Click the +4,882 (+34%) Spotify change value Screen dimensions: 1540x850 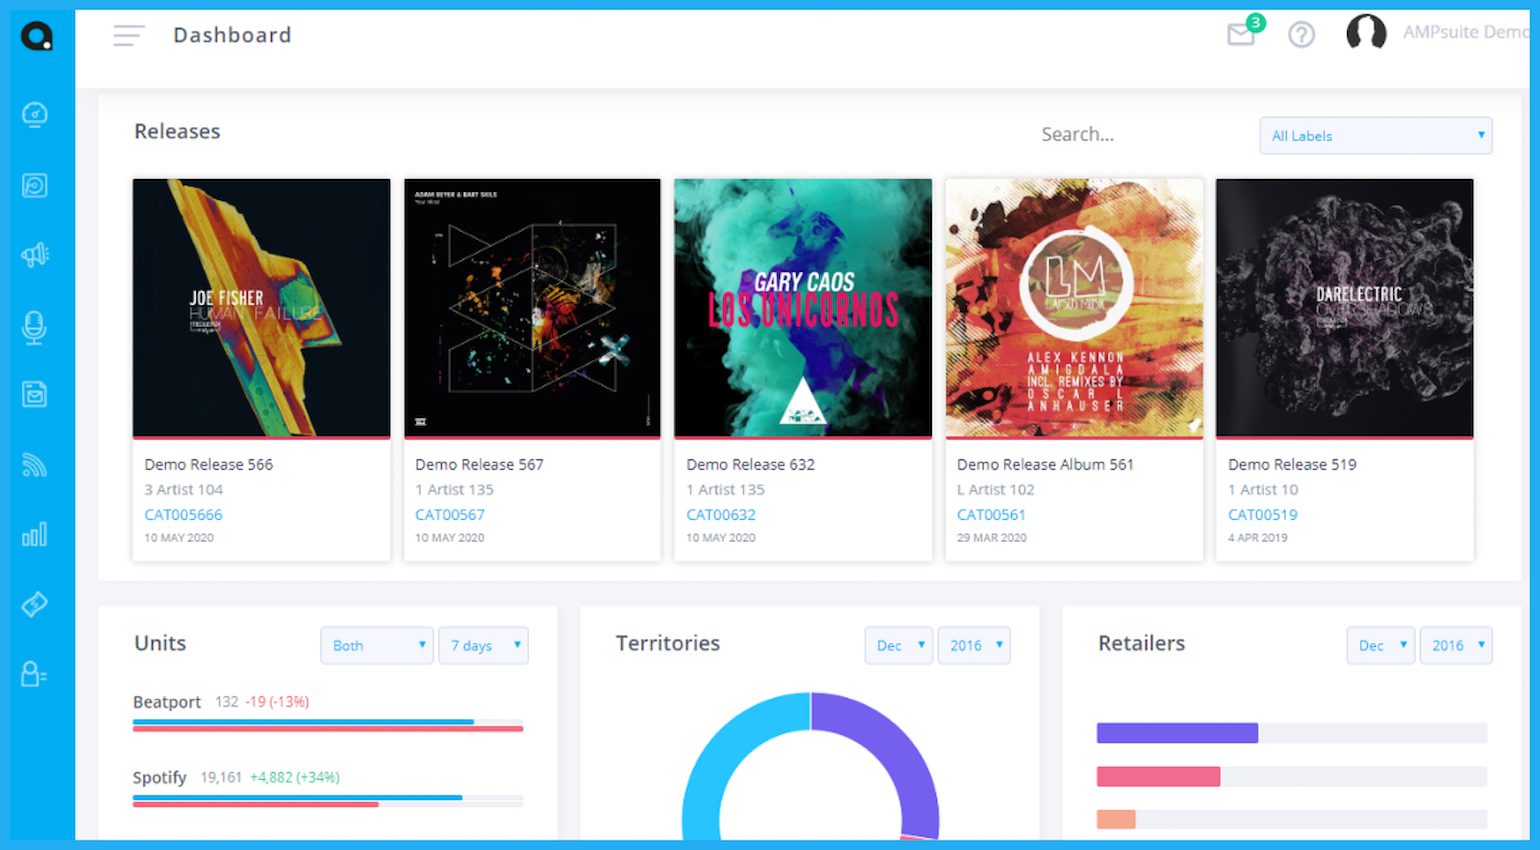pyautogui.click(x=295, y=777)
